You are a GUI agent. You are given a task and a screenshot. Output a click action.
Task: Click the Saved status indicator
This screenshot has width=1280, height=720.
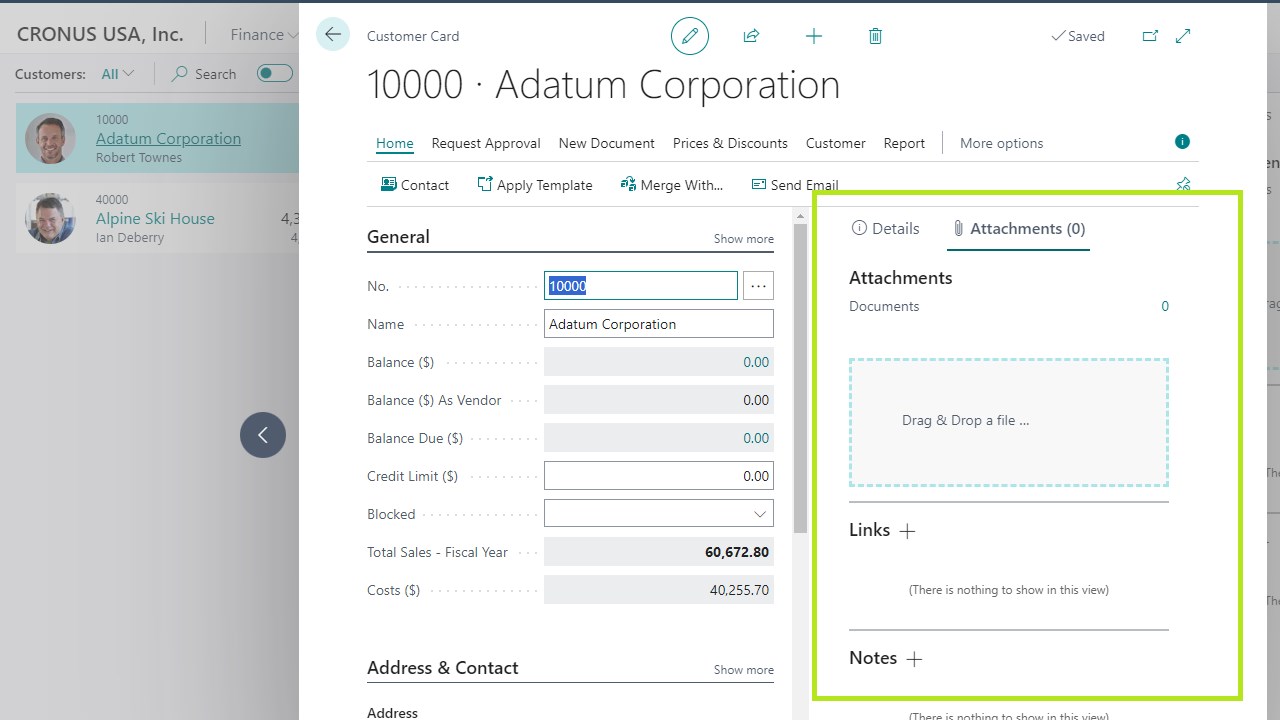tap(1078, 36)
